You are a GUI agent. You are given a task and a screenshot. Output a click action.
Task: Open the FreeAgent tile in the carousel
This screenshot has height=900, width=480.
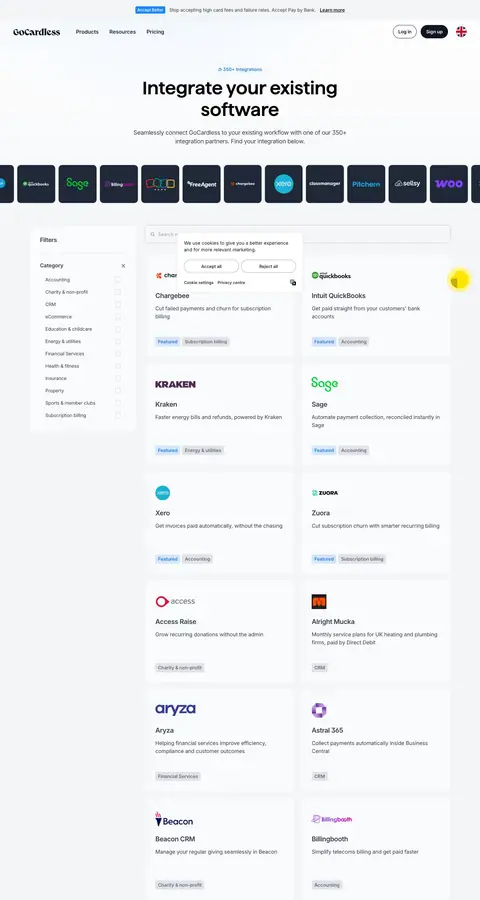tap(202, 184)
